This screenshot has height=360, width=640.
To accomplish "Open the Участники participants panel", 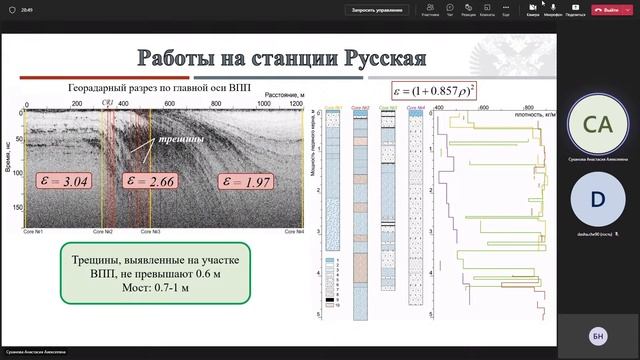I will (430, 10).
